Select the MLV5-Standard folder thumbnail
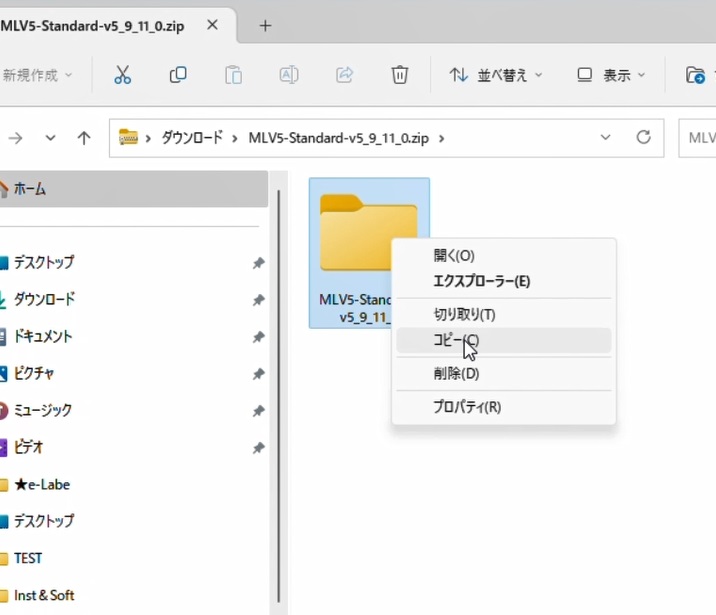The height and width of the screenshot is (615, 716). tap(369, 253)
